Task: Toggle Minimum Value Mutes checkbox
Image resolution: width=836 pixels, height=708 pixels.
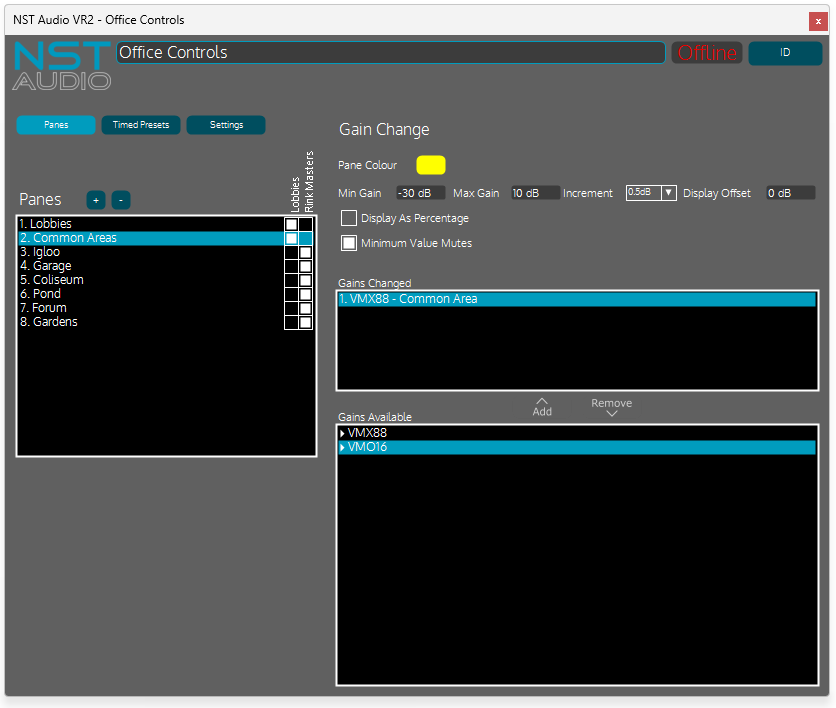Action: [x=349, y=243]
